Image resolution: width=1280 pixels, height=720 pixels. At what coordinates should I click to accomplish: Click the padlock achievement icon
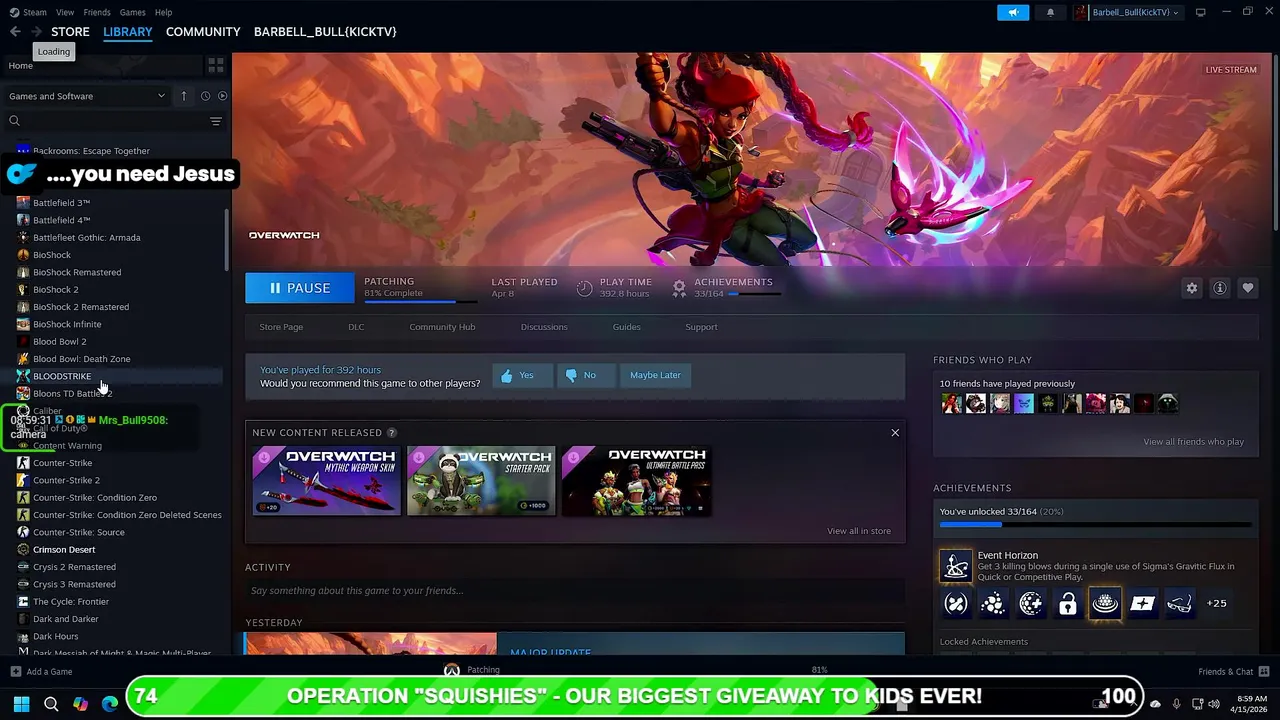pos(1068,603)
